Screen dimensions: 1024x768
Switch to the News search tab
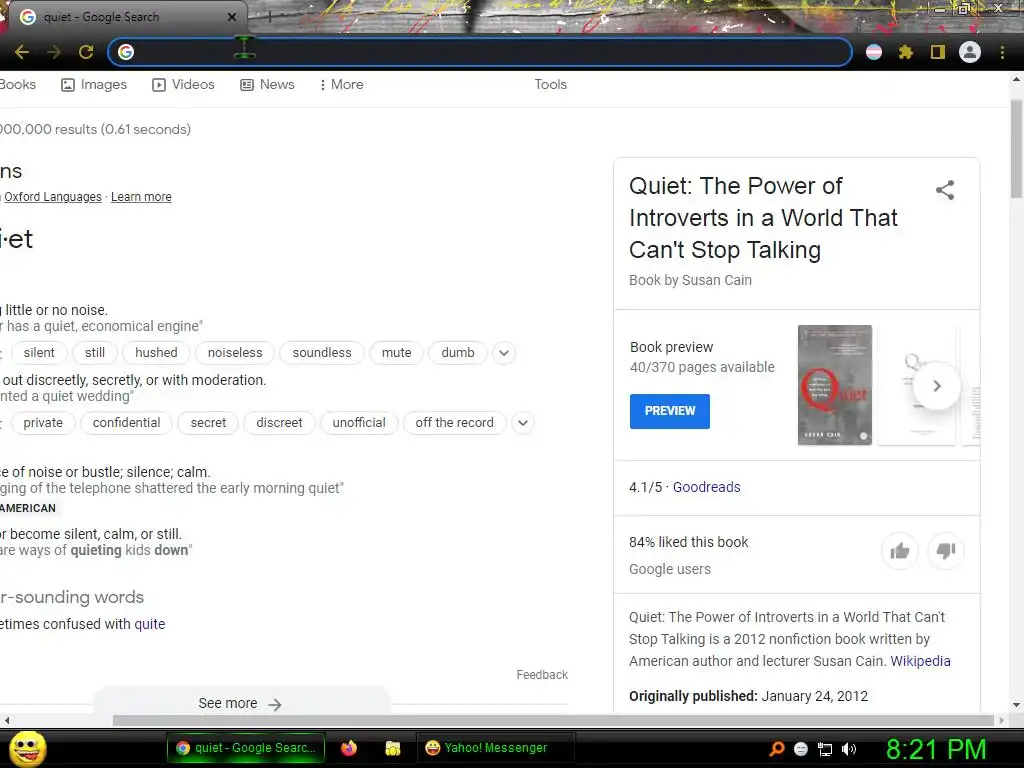267,84
